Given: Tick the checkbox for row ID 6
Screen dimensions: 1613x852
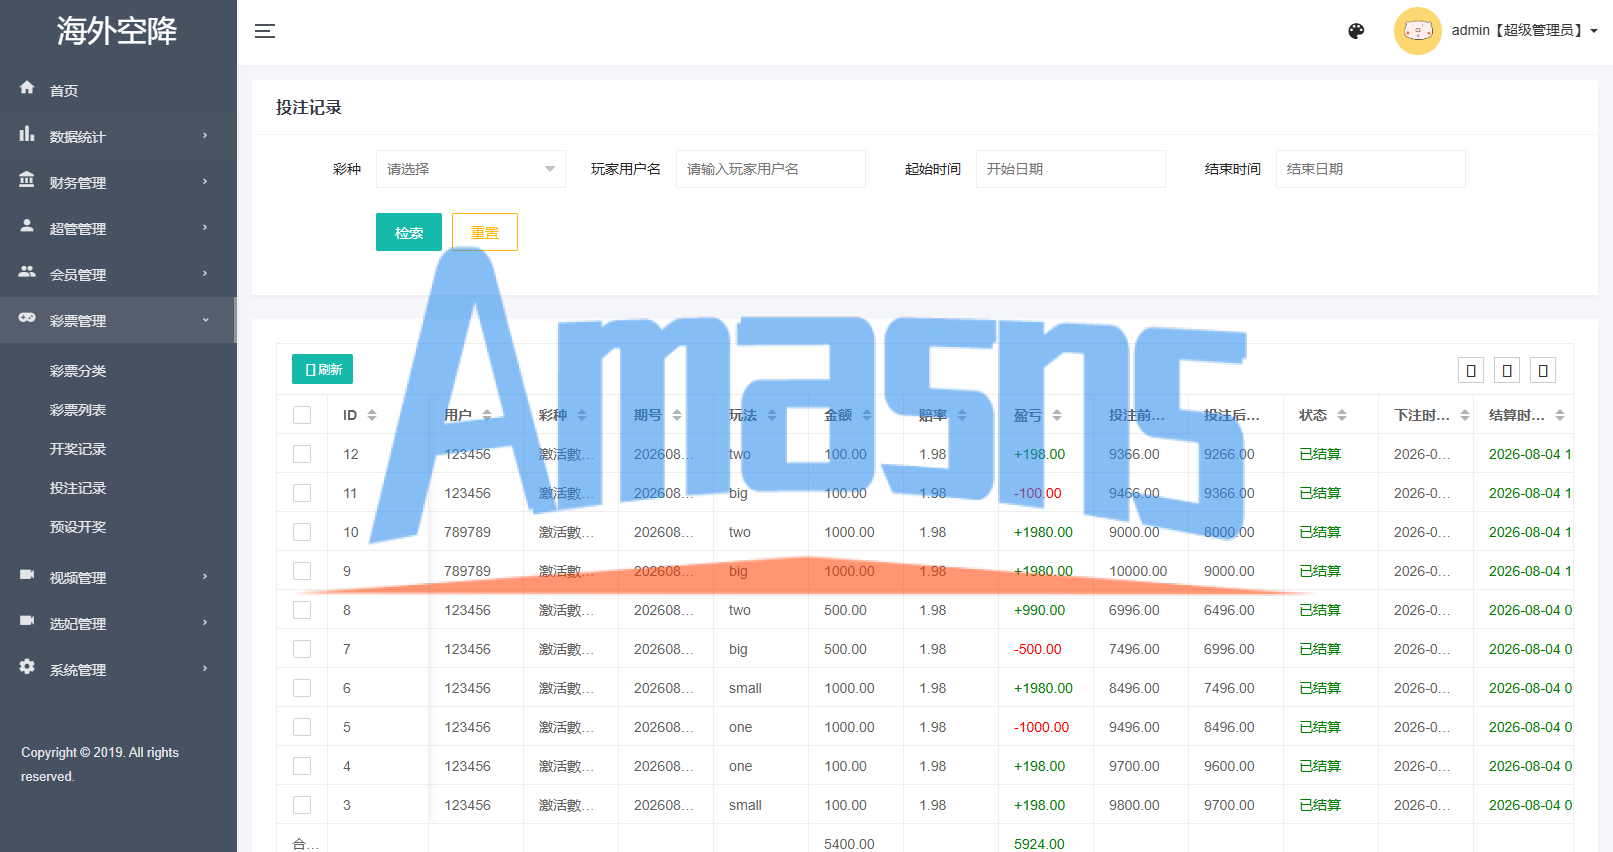Looking at the screenshot, I should click(302, 688).
